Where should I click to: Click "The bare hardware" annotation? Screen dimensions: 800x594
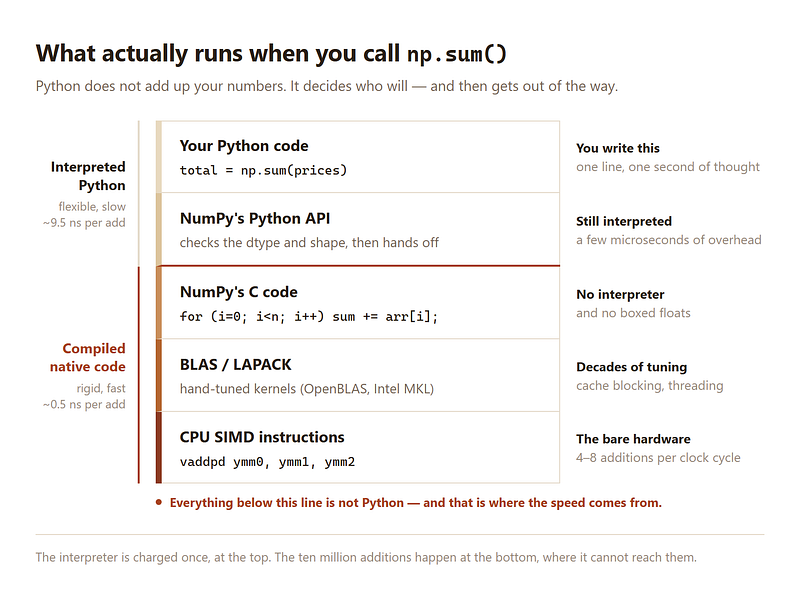[633, 439]
